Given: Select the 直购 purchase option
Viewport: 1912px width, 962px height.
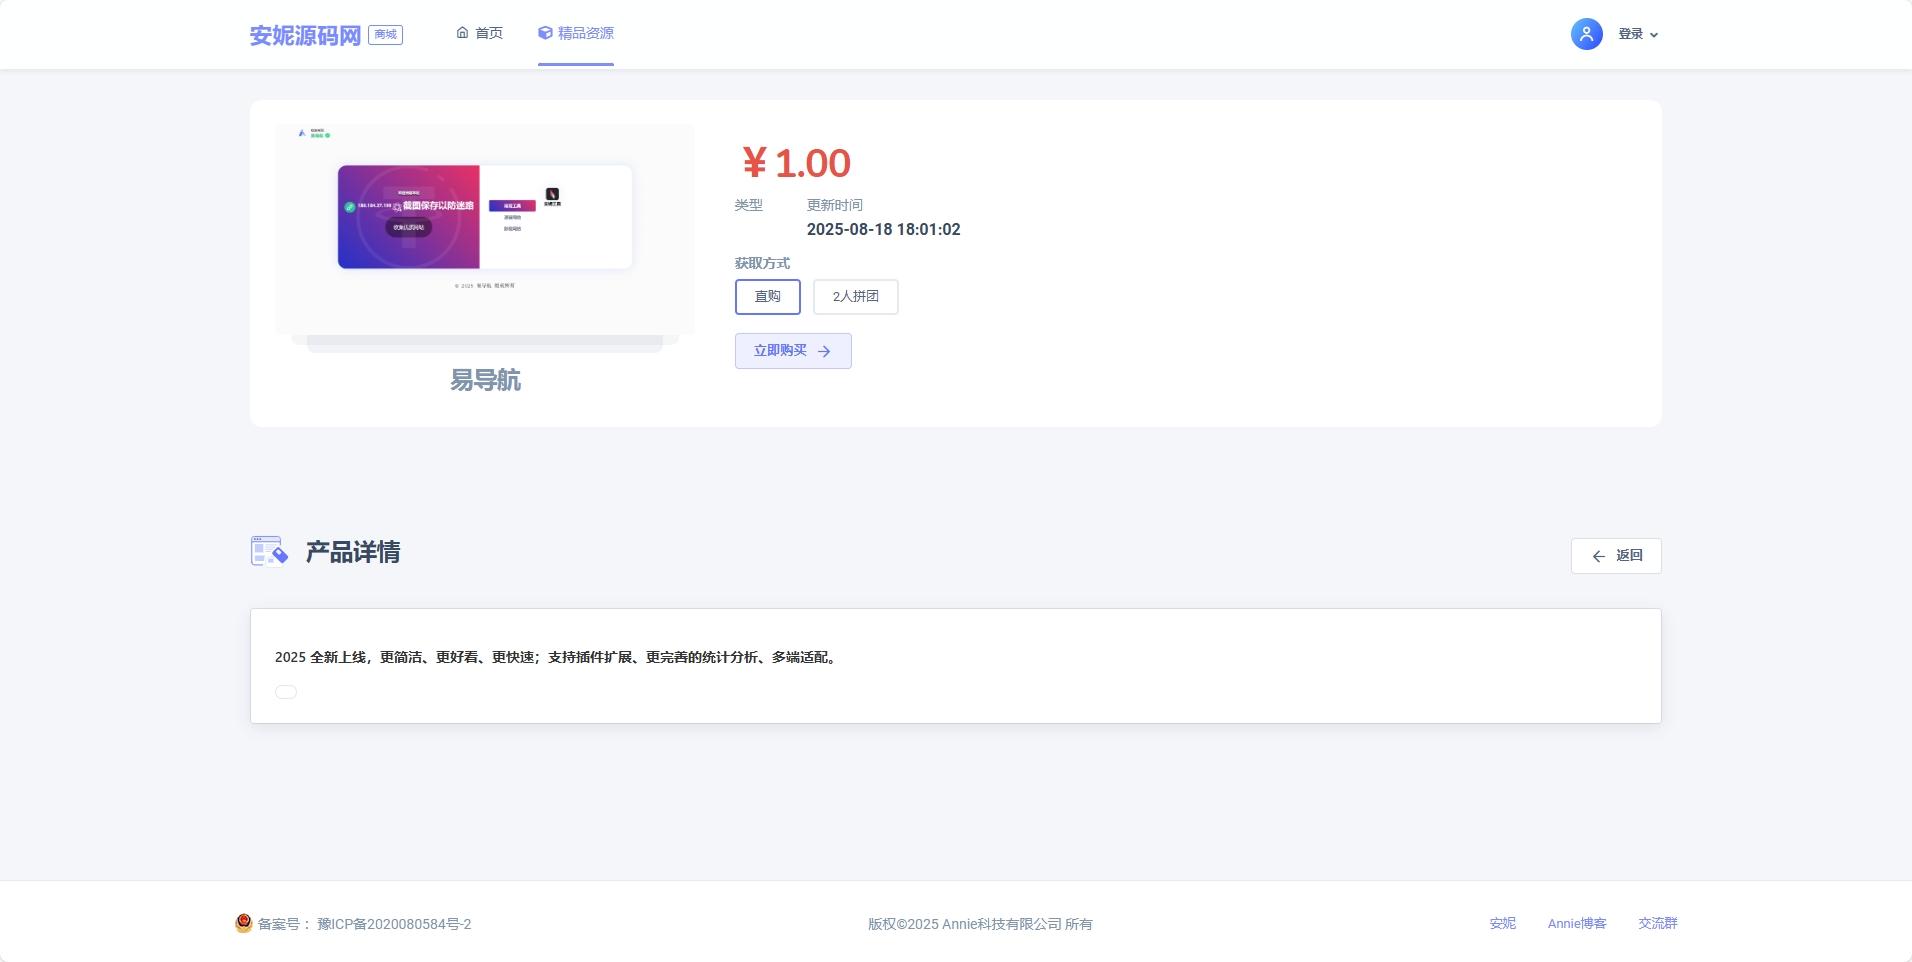Looking at the screenshot, I should tap(767, 297).
